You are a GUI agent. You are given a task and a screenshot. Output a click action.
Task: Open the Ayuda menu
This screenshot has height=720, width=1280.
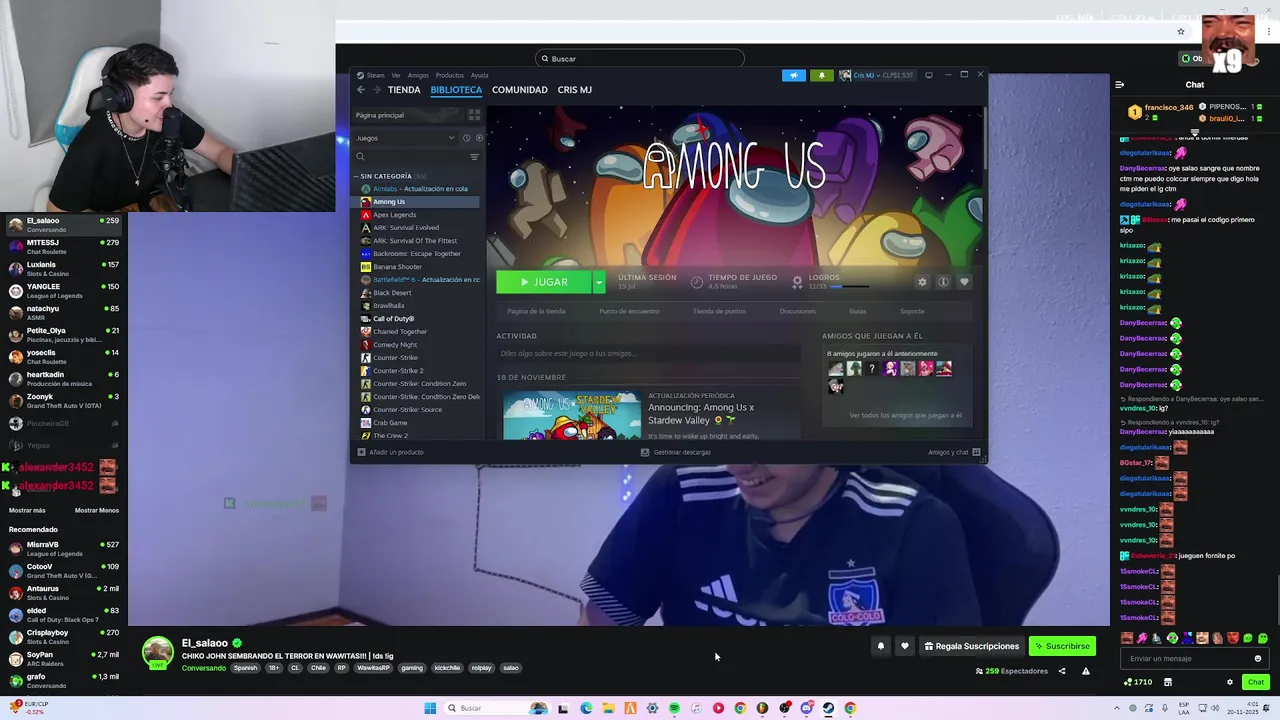480,75
